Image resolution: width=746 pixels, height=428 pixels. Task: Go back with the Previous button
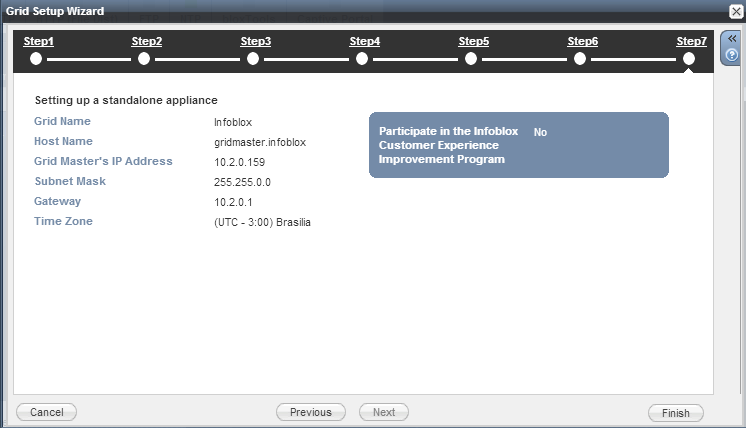(x=310, y=412)
